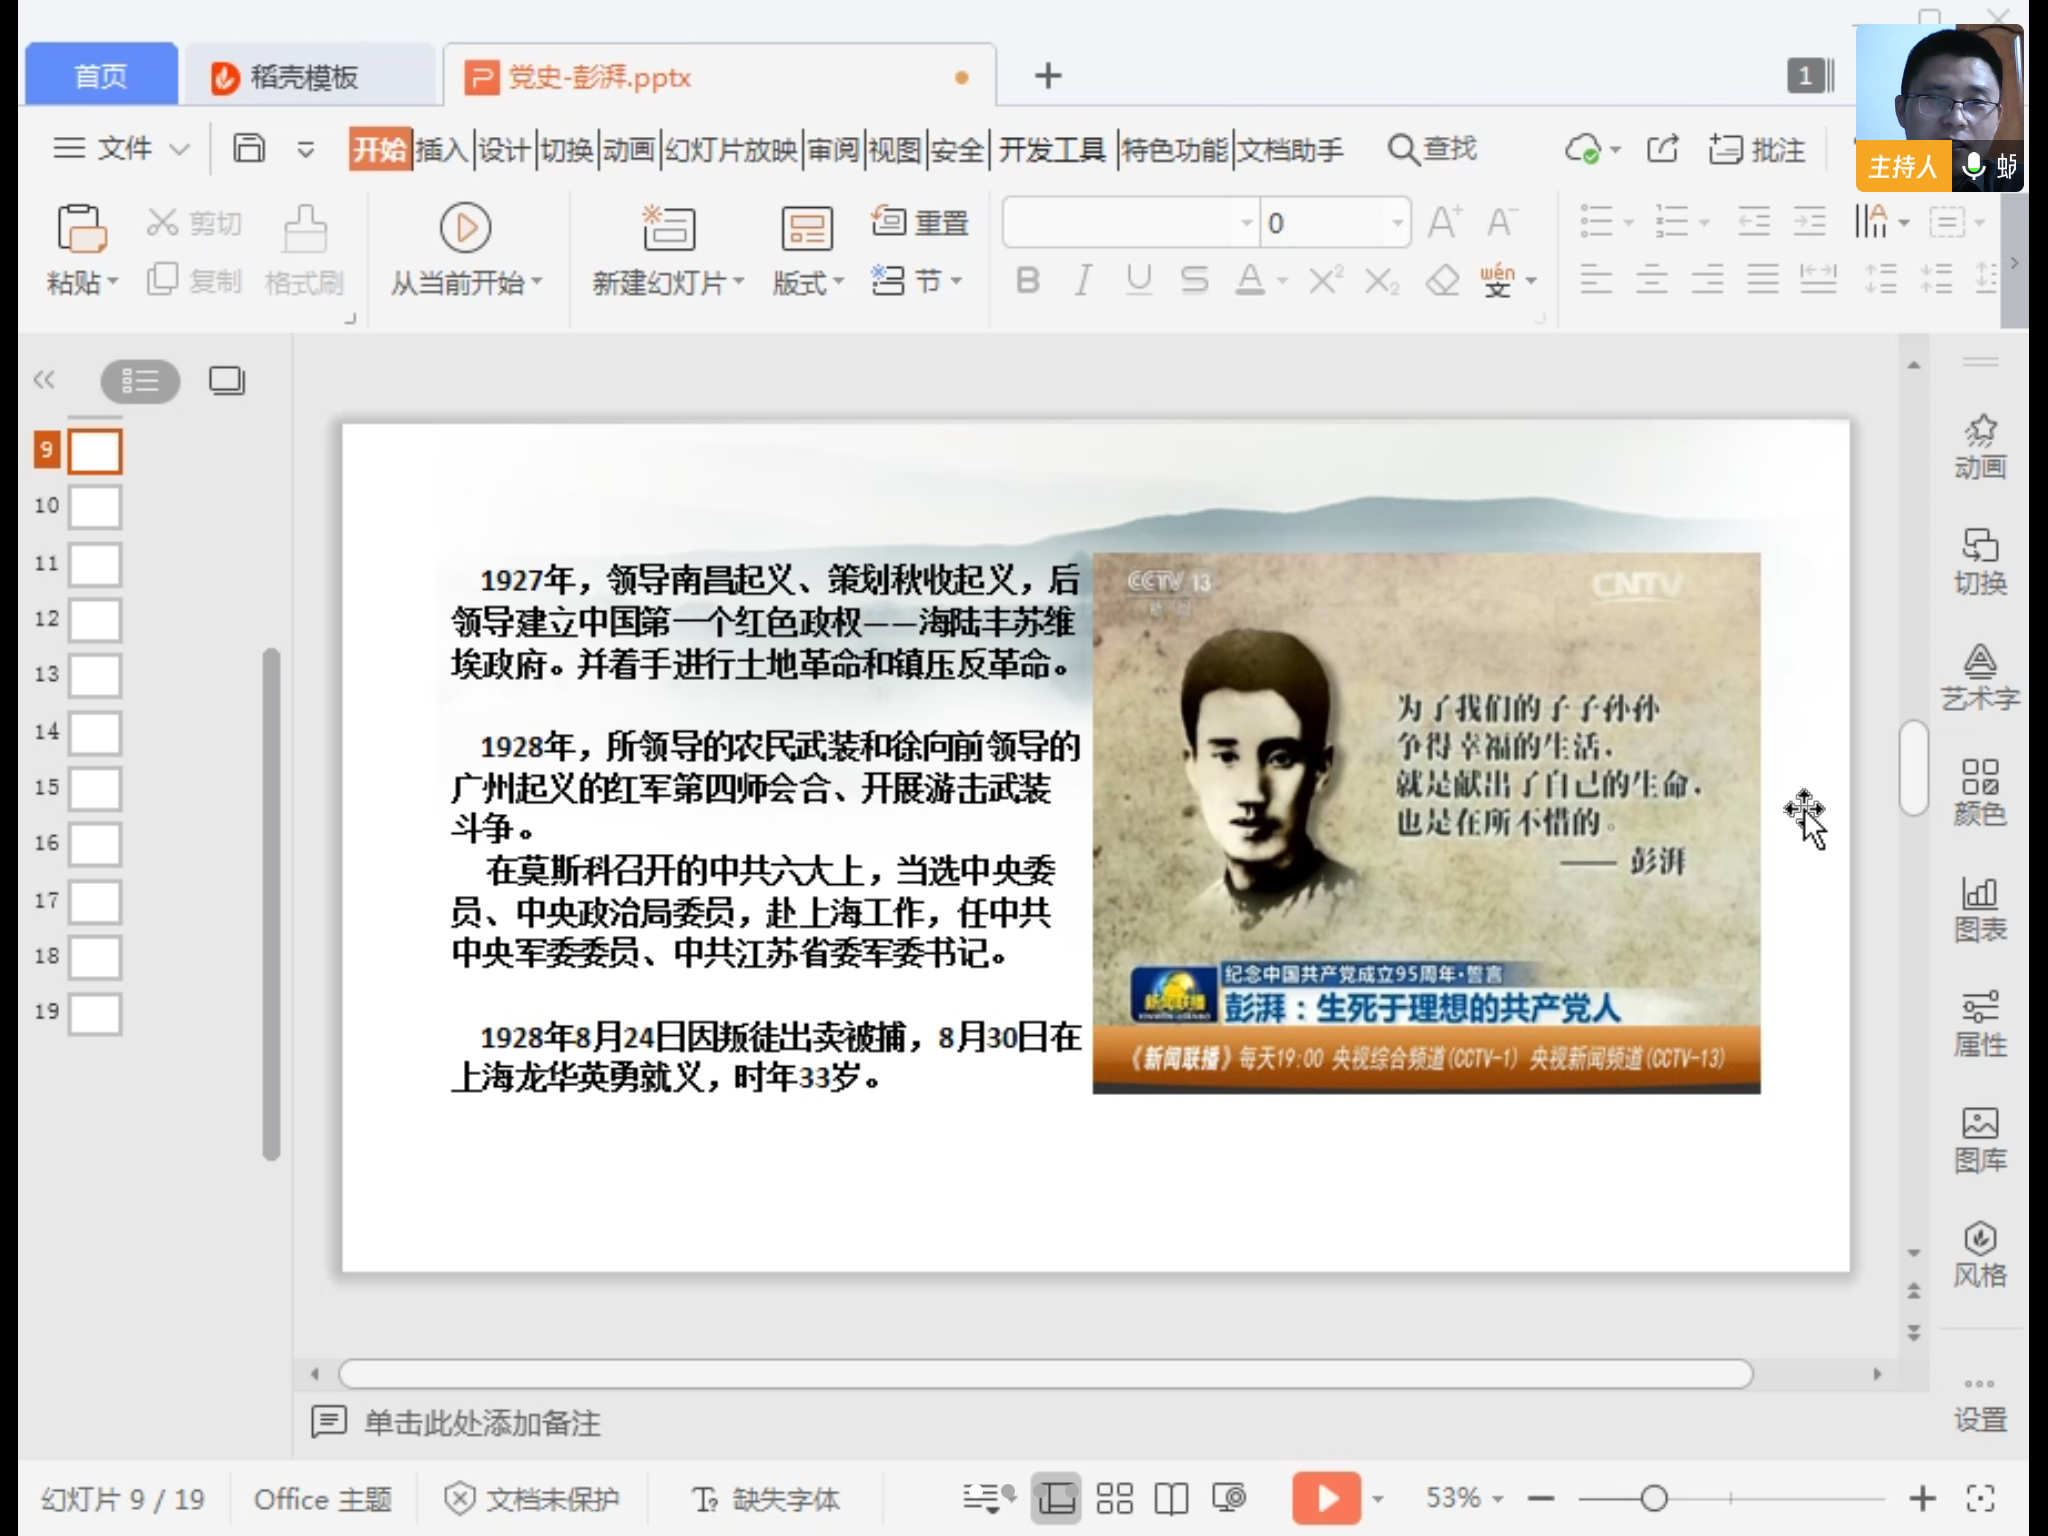
Task: Click the 图表 chart sidebar icon
Action: click(1979, 908)
